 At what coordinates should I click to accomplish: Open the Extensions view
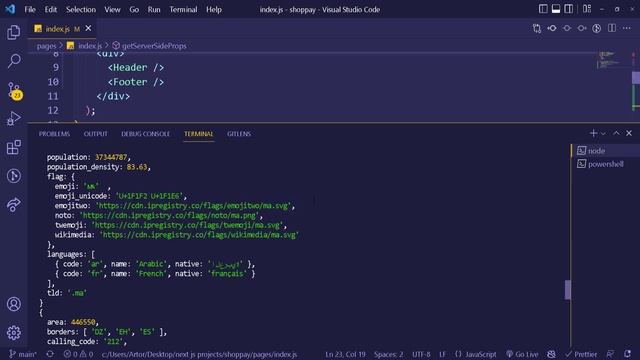(13, 147)
